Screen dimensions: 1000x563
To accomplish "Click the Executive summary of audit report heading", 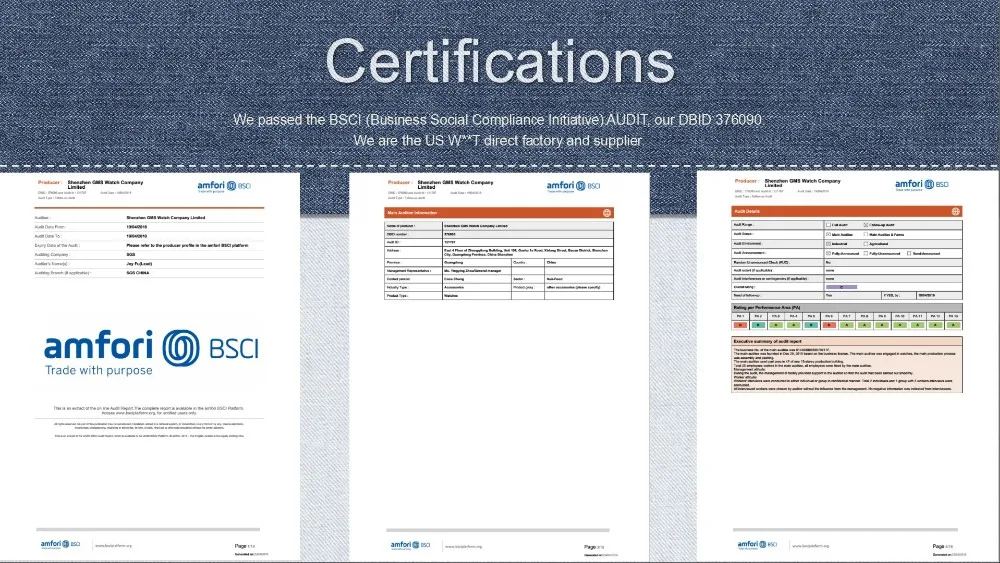I will (x=768, y=342).
